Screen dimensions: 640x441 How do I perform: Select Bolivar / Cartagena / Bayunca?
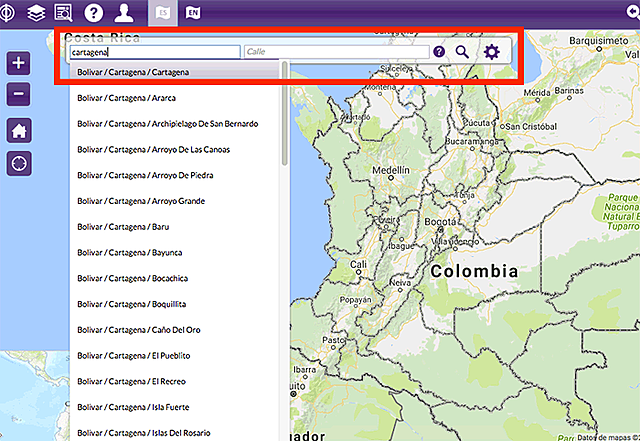175,252
